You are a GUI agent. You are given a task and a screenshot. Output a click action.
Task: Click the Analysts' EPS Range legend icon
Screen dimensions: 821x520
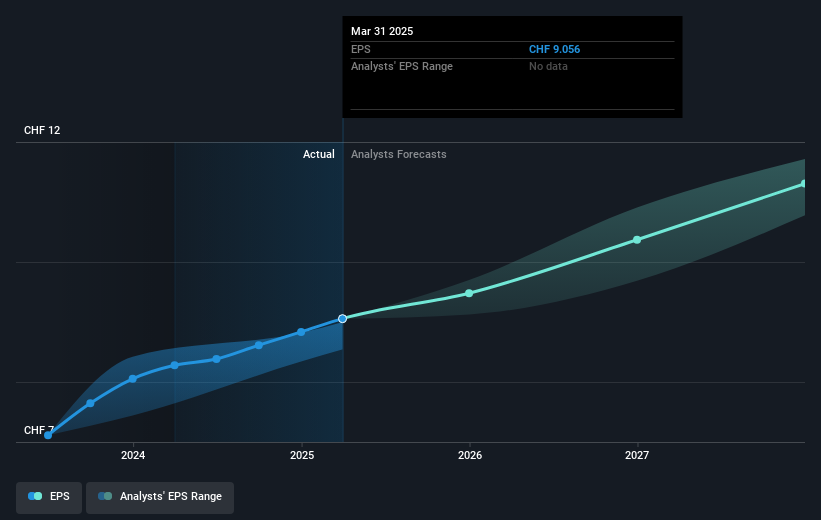pos(105,496)
